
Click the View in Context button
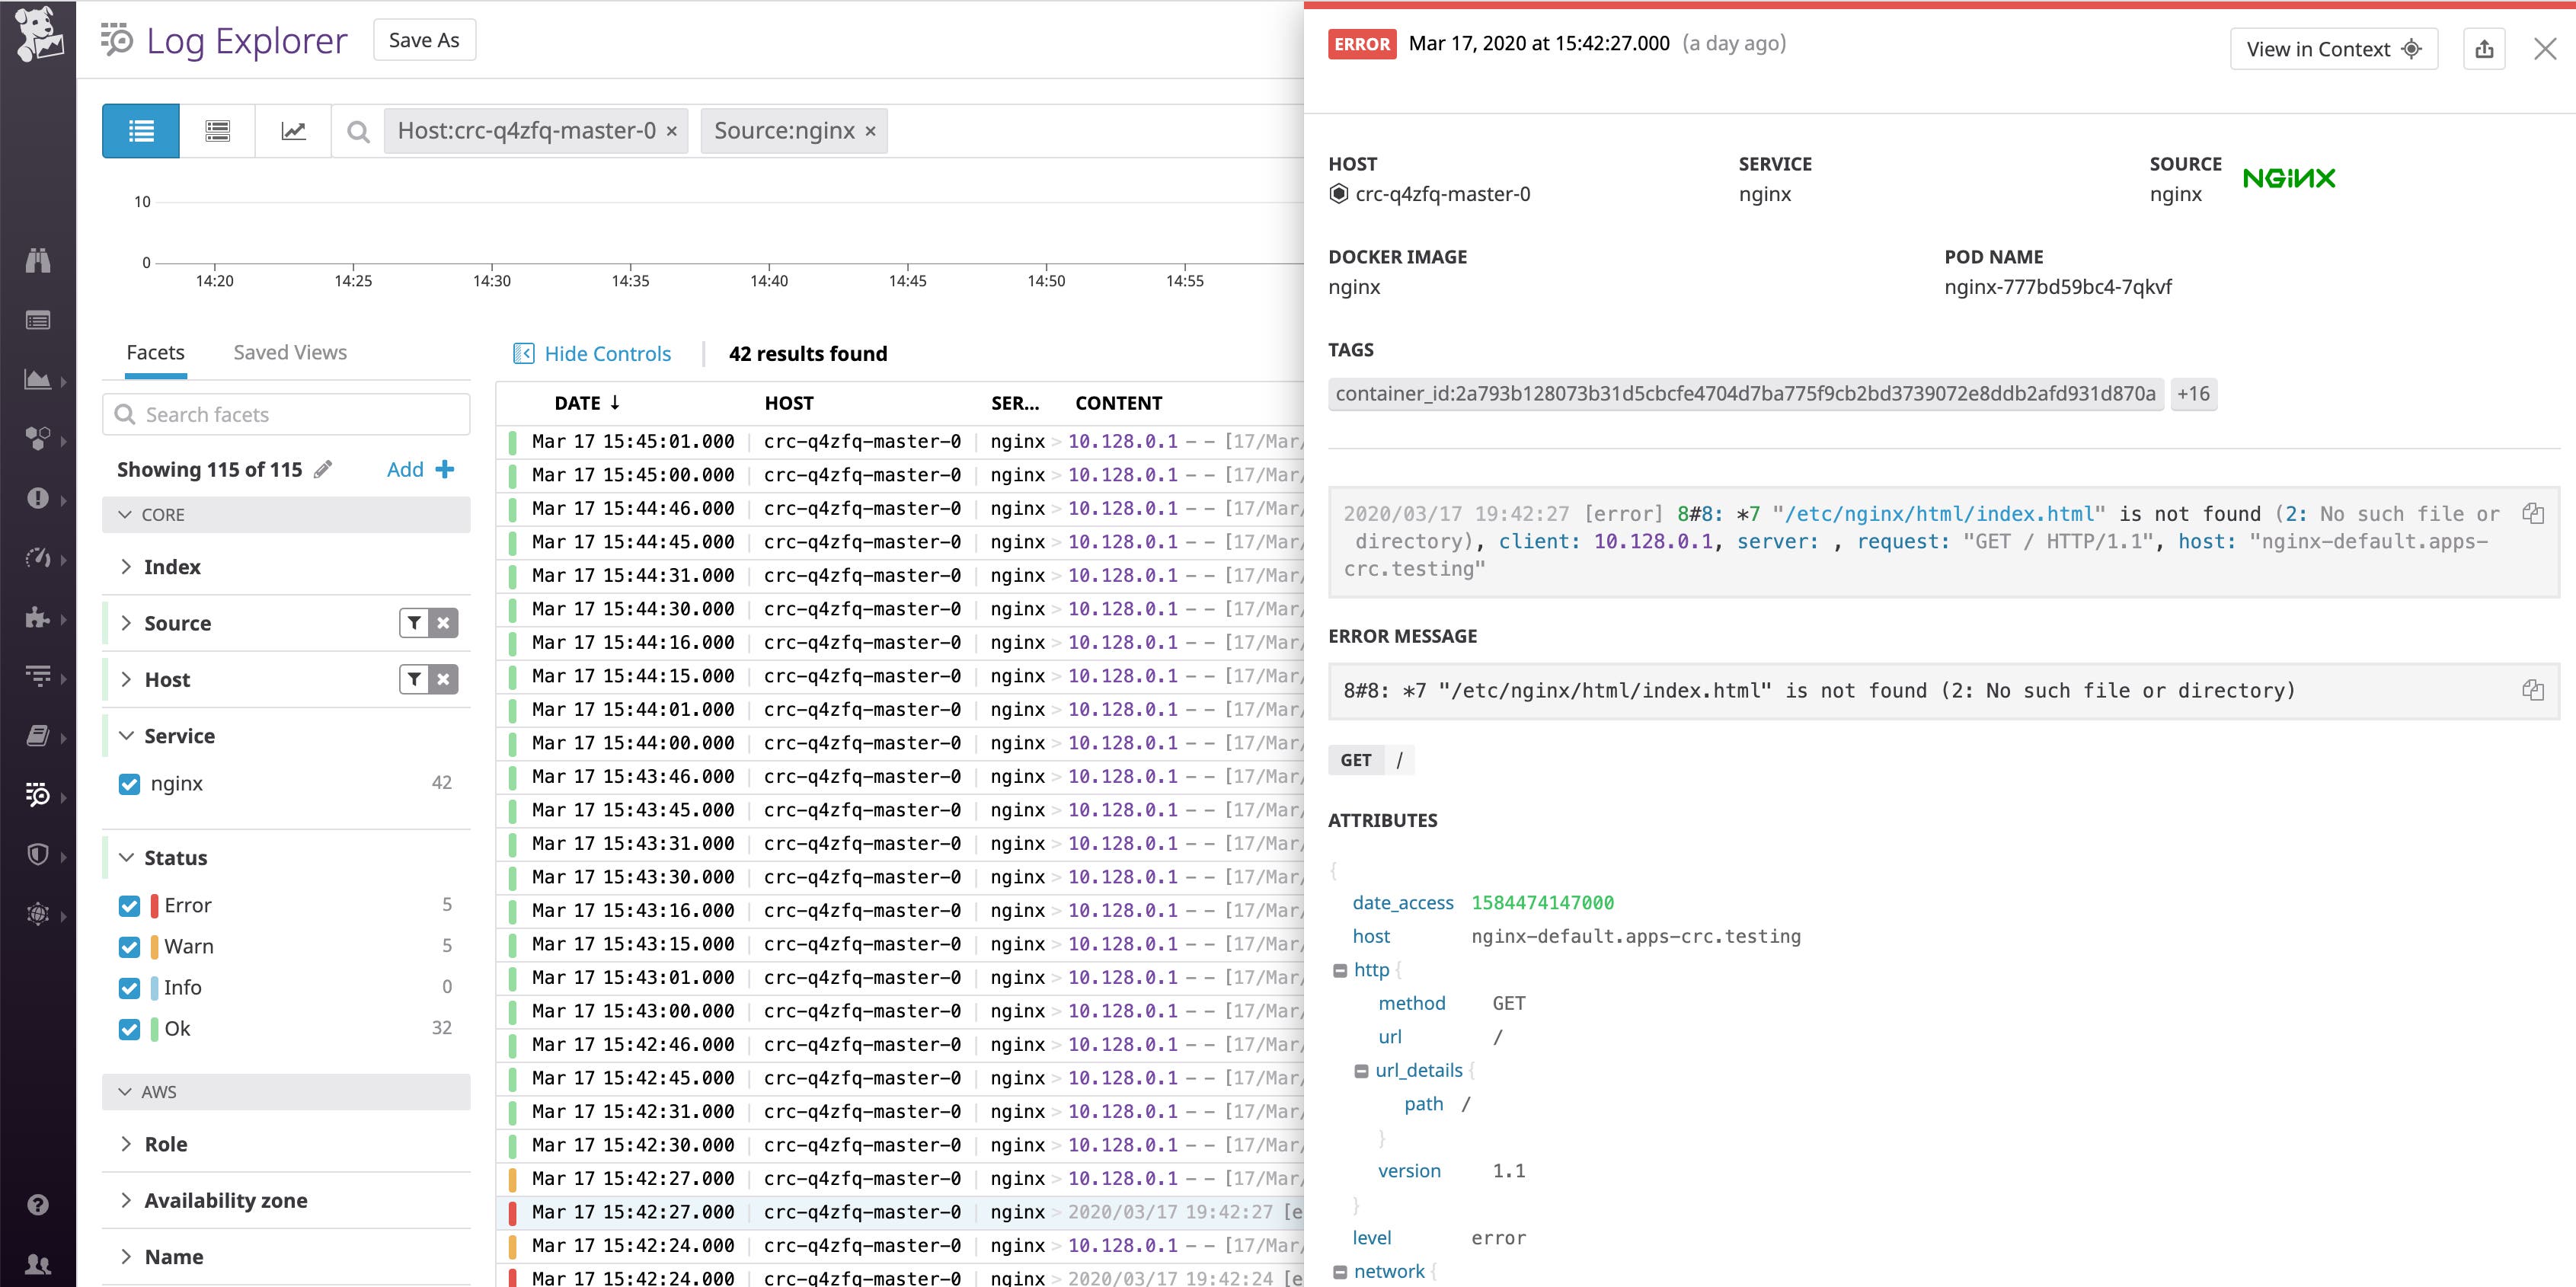[2333, 48]
